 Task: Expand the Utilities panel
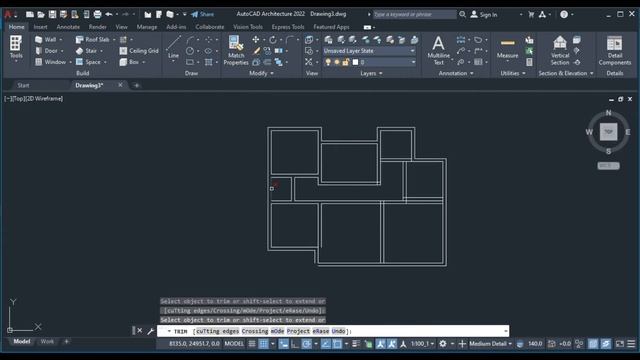(513, 73)
